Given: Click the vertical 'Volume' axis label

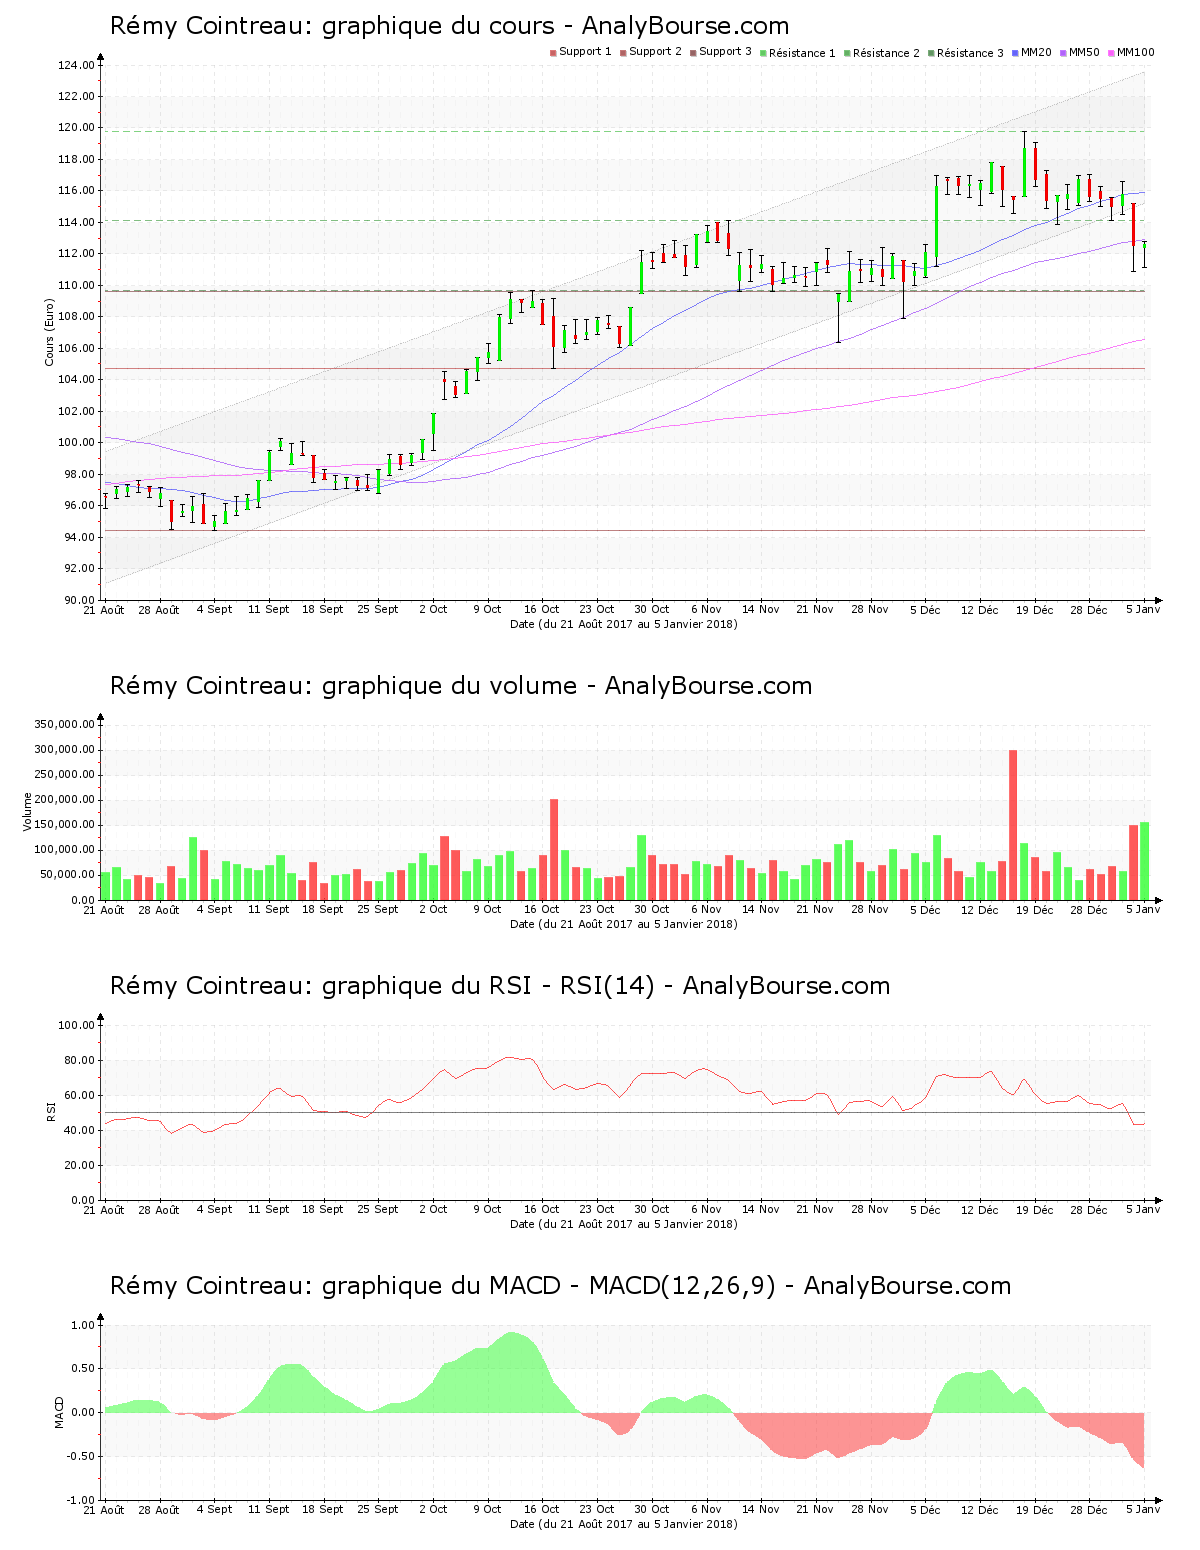Looking at the screenshot, I should point(28,812).
